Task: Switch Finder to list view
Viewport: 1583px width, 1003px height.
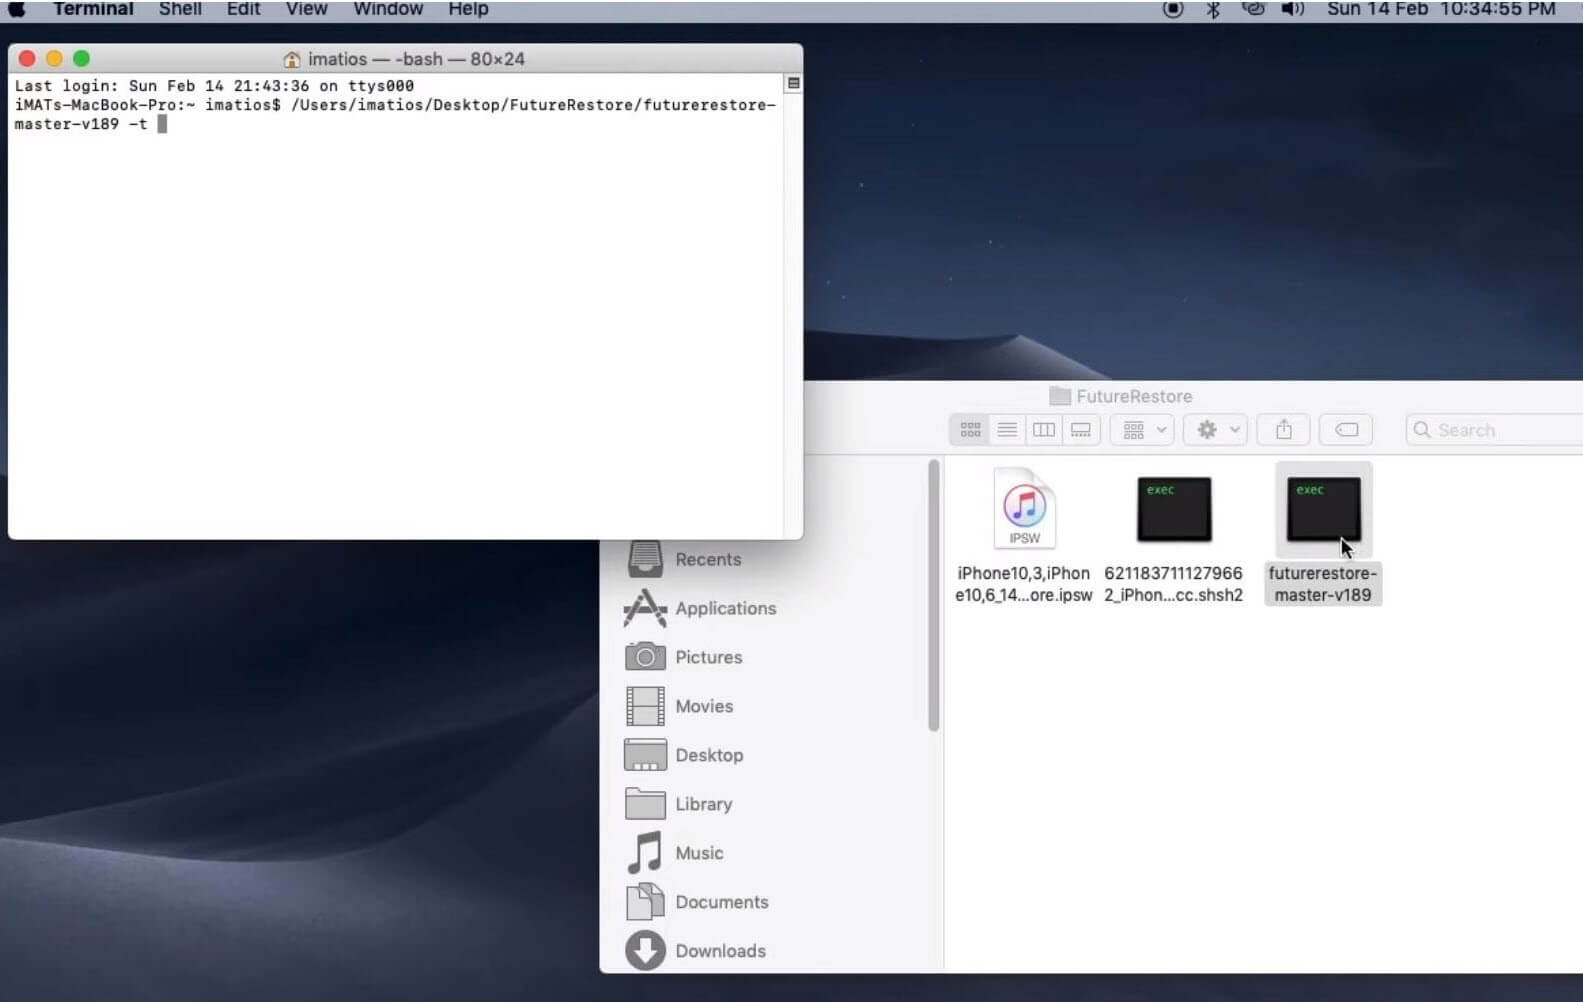Action: point(1007,430)
